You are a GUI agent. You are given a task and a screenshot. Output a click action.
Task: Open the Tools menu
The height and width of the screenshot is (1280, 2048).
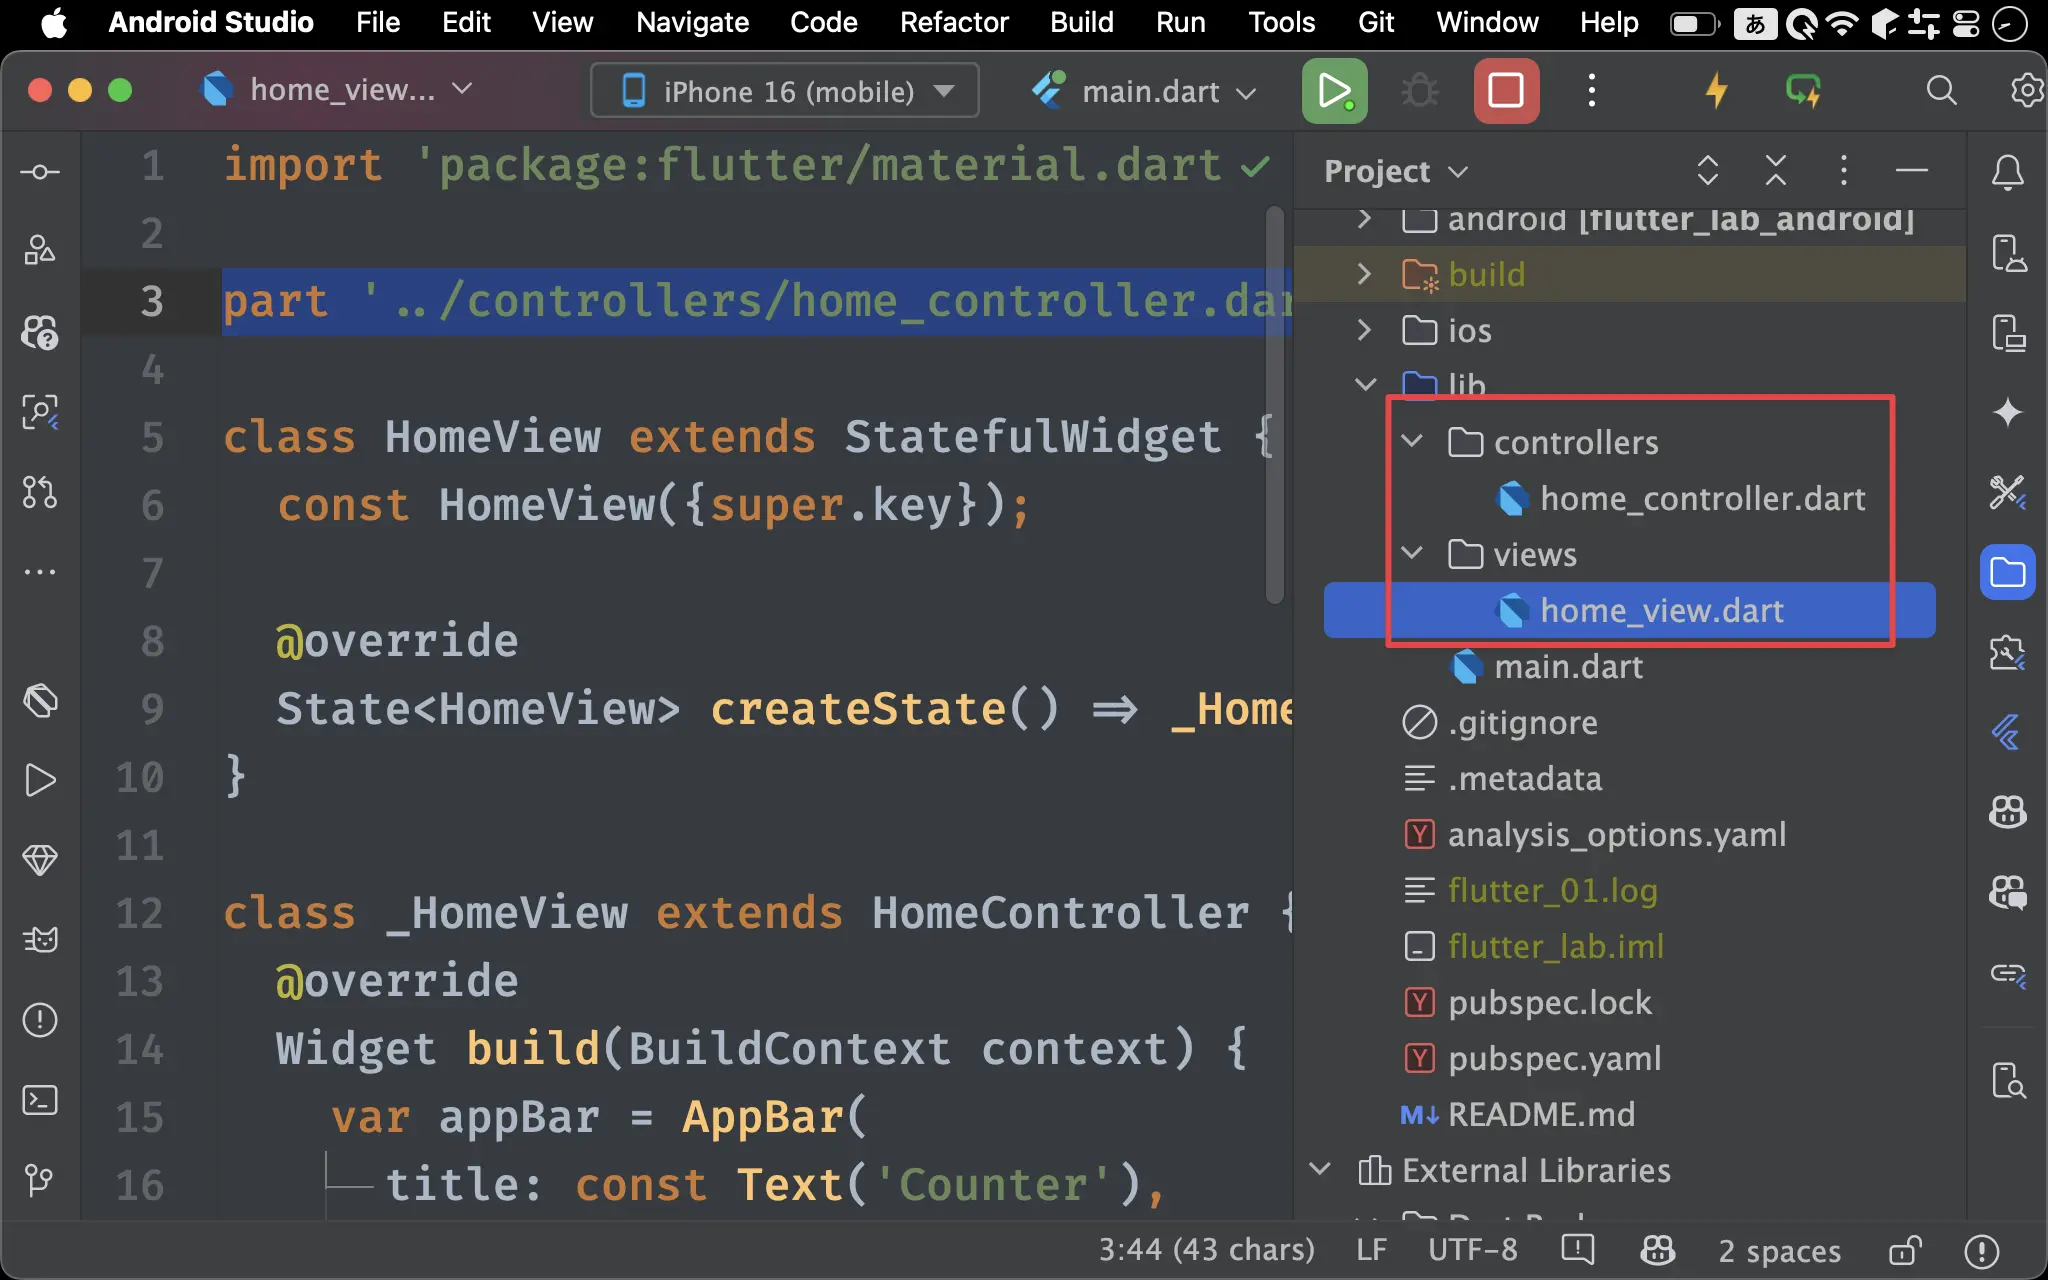pos(1281,22)
